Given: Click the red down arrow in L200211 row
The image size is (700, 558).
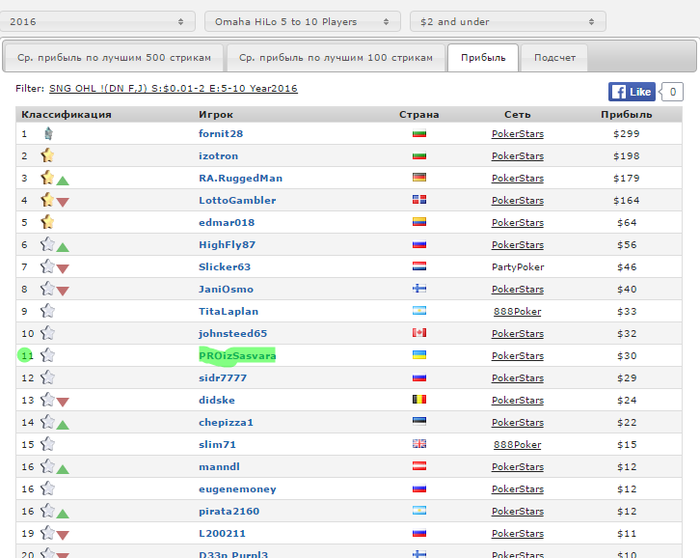Looking at the screenshot, I should (x=62, y=535).
